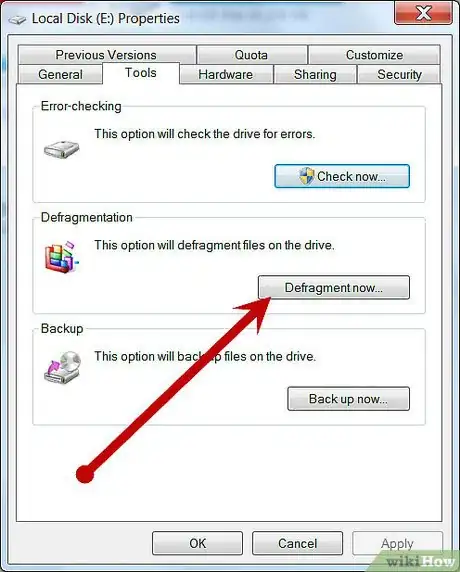Click the Back up now button
This screenshot has width=460, height=572.
pos(348,399)
